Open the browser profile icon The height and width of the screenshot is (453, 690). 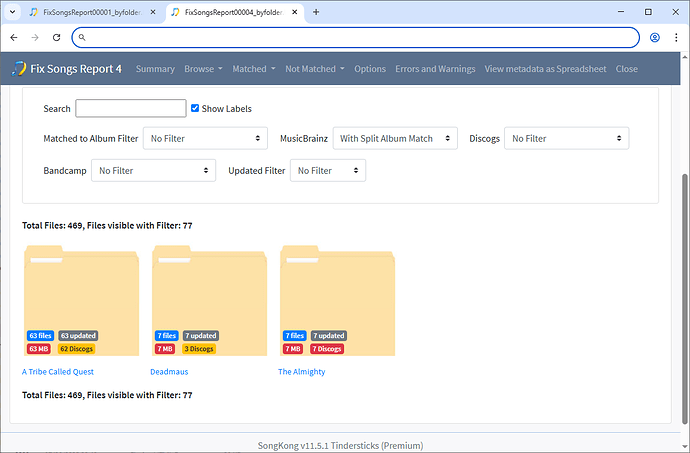(655, 37)
